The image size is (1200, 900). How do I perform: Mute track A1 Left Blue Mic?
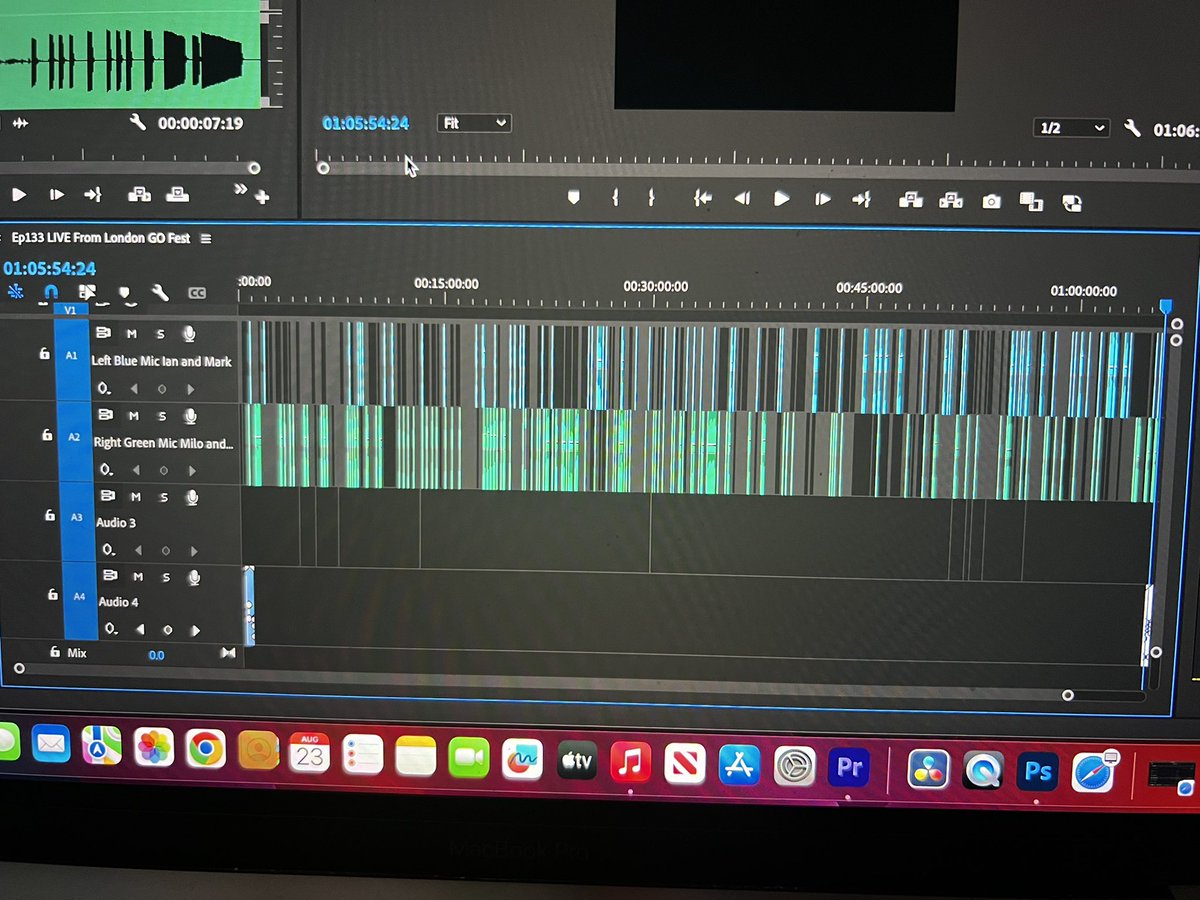click(132, 333)
